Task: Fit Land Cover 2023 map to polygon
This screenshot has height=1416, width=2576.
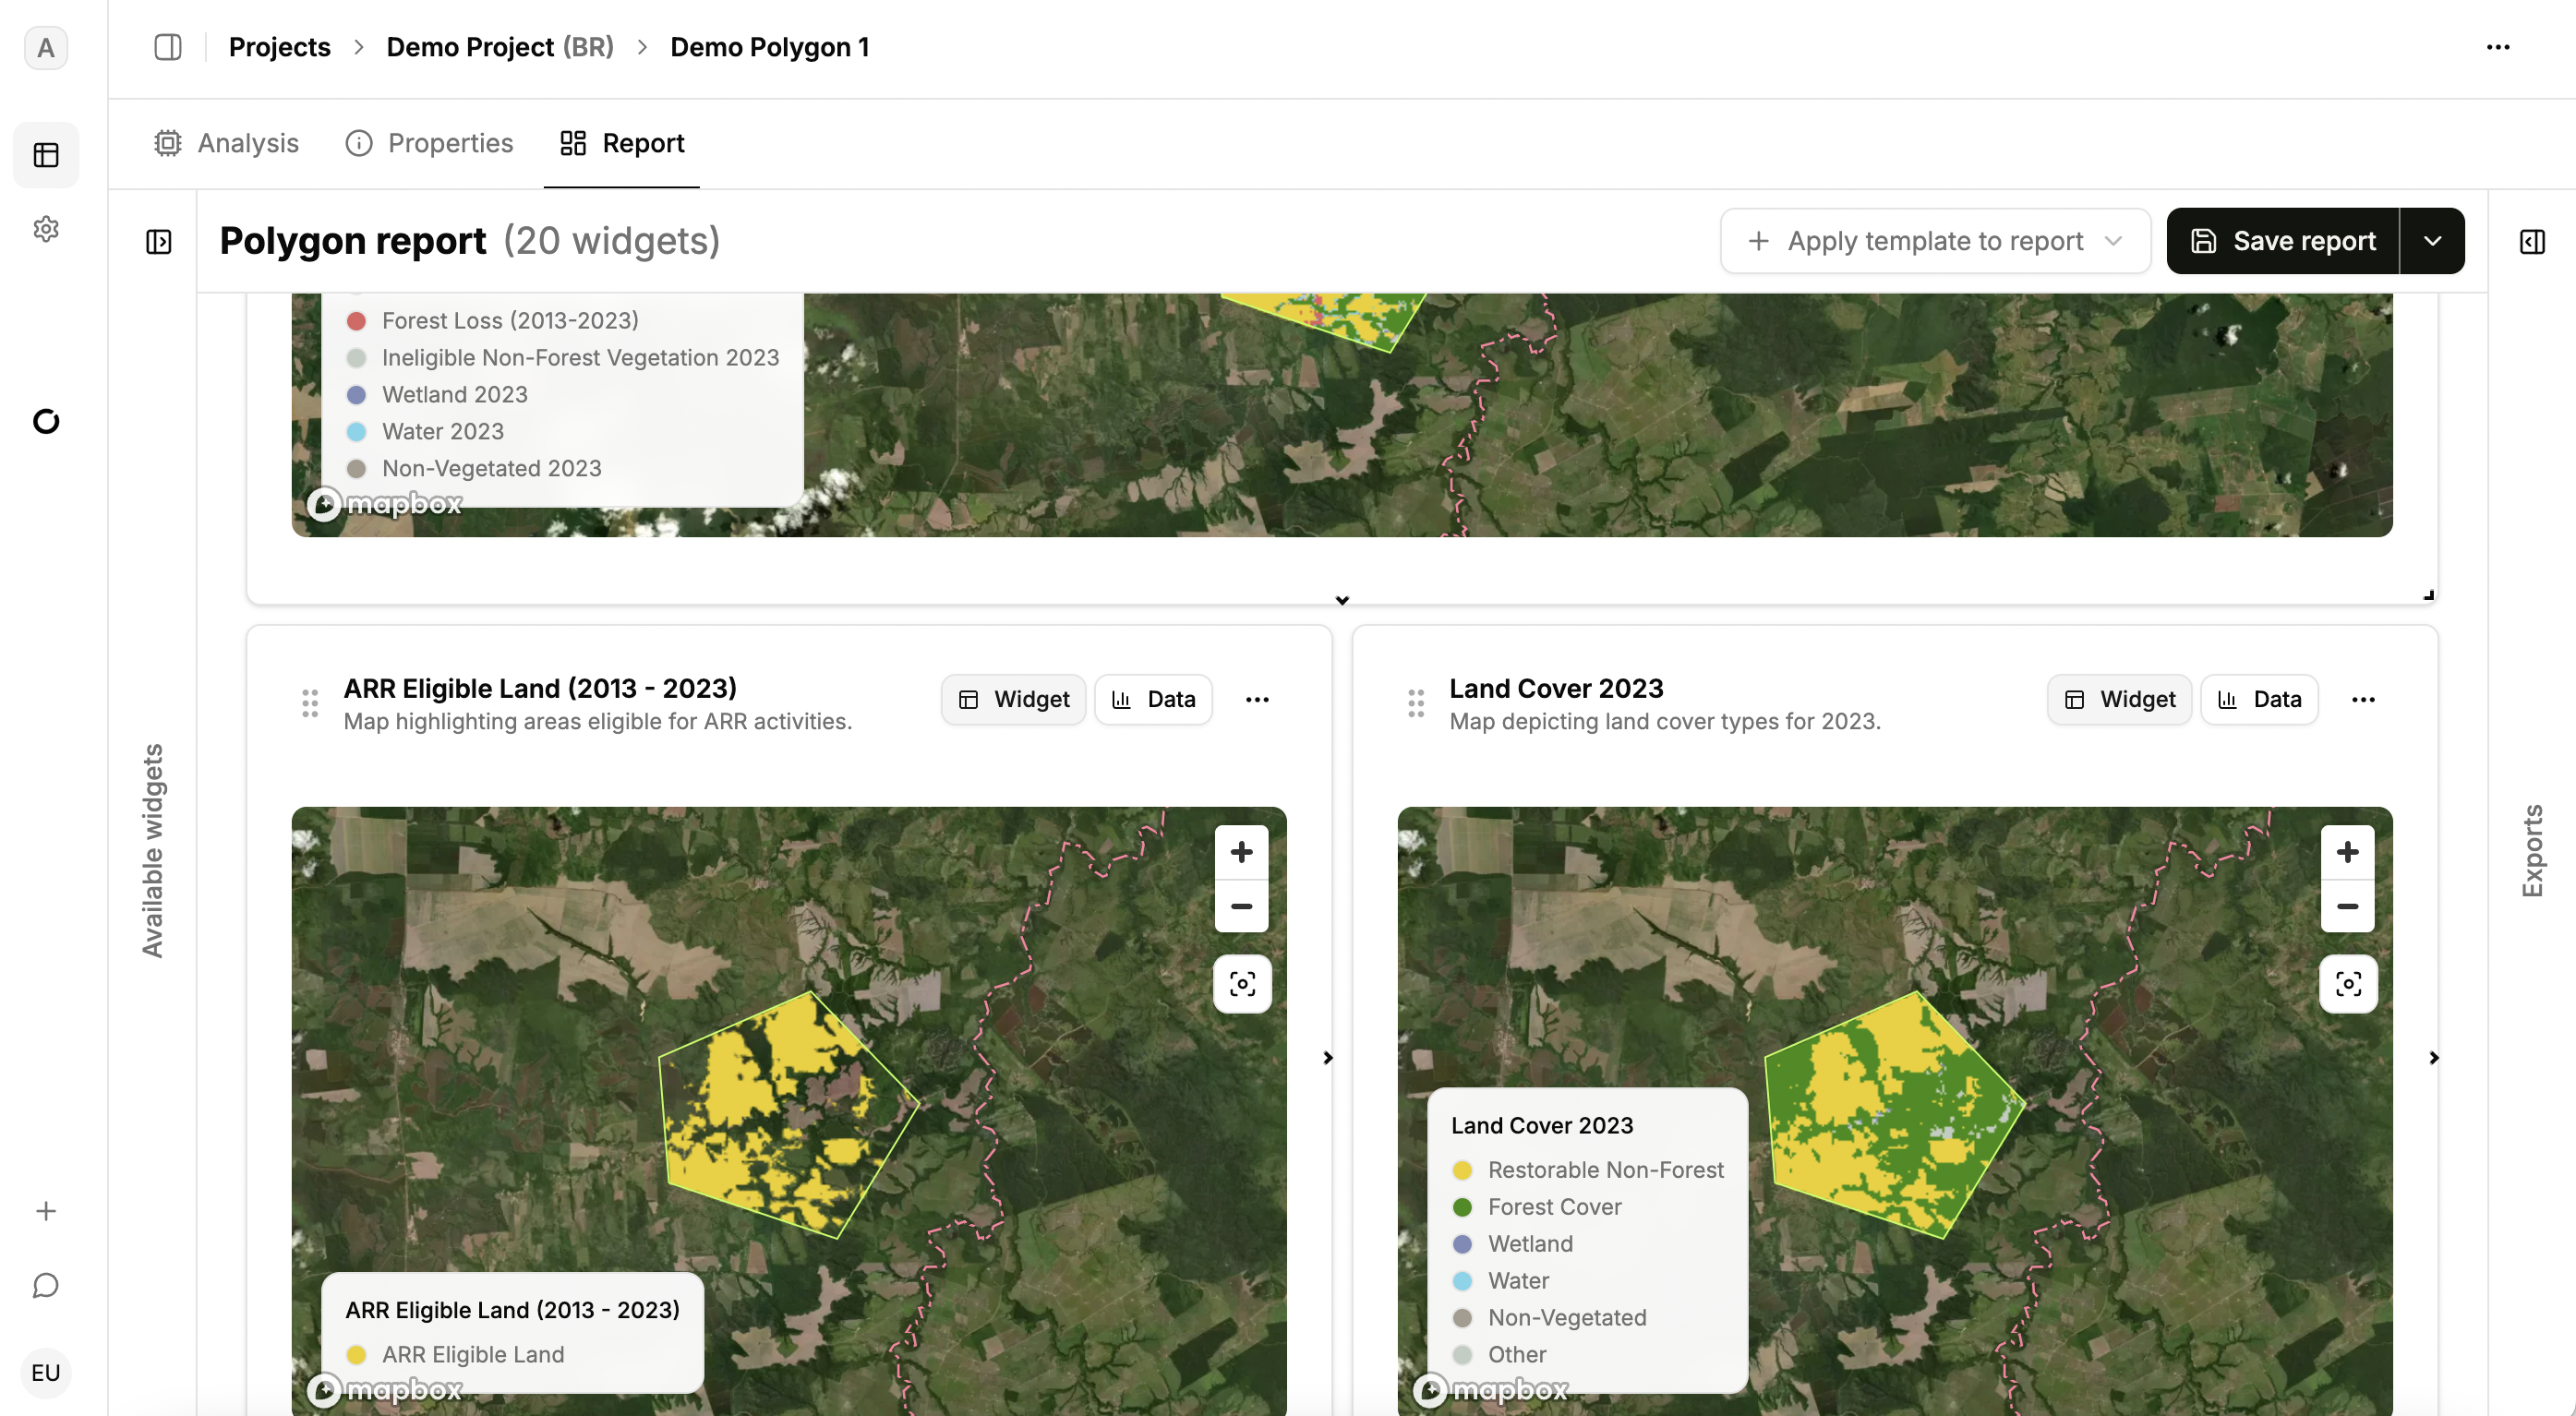Action: coord(2347,984)
